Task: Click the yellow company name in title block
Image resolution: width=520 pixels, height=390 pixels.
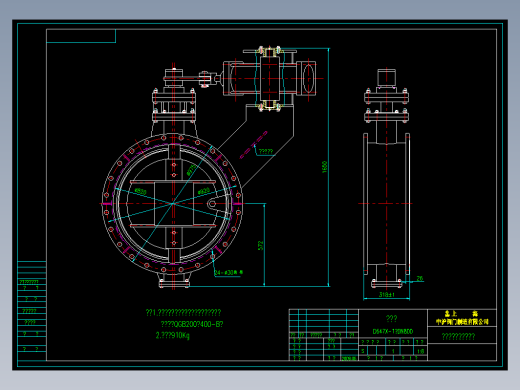Action: coord(462,318)
